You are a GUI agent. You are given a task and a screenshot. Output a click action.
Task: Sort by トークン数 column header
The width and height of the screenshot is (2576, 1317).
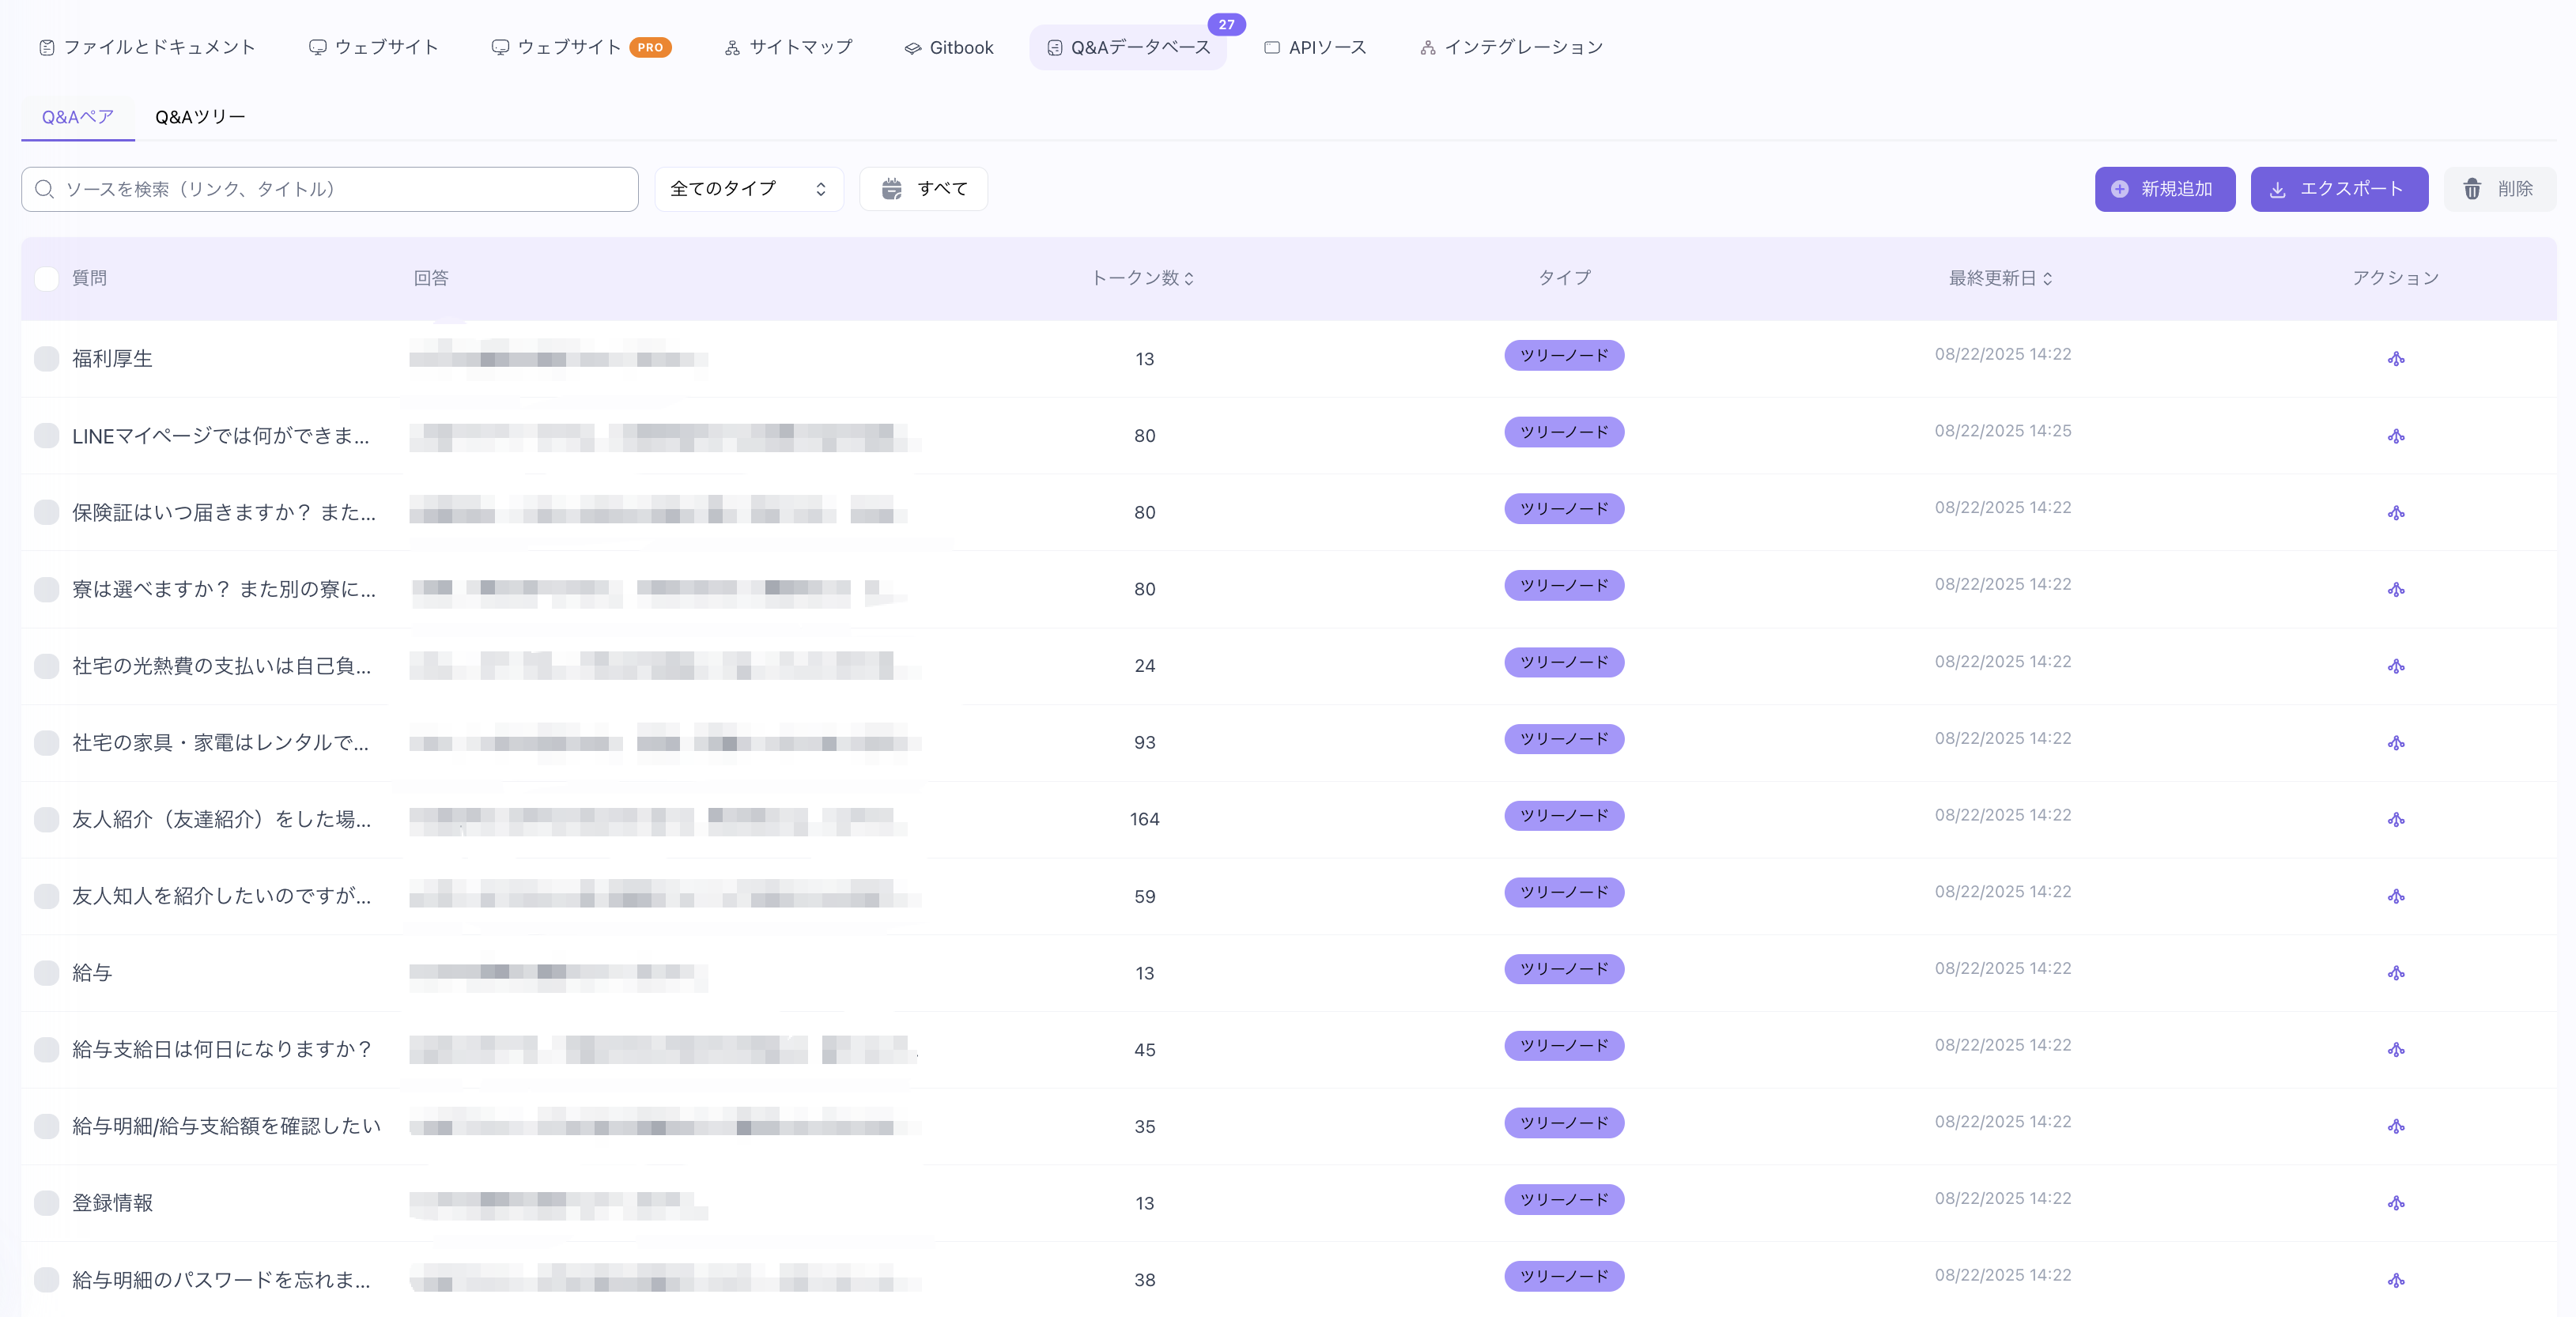tap(1142, 278)
